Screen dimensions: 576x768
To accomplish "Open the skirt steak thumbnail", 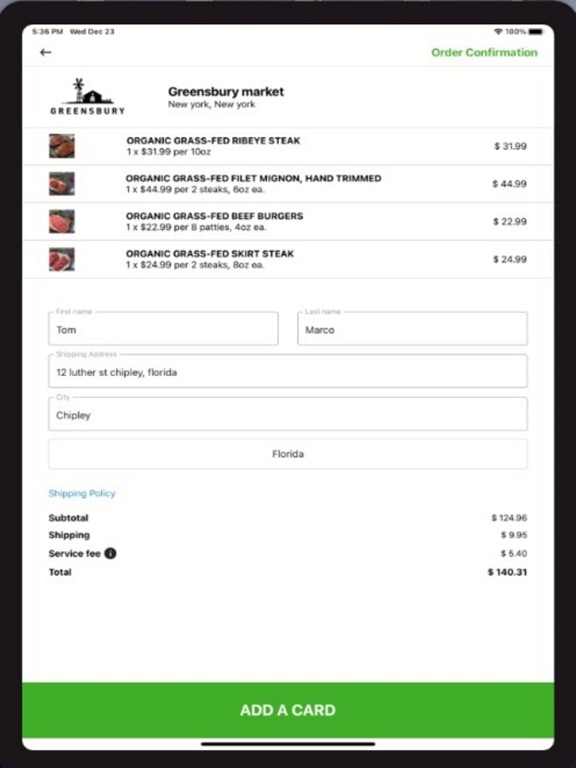I will point(62,259).
